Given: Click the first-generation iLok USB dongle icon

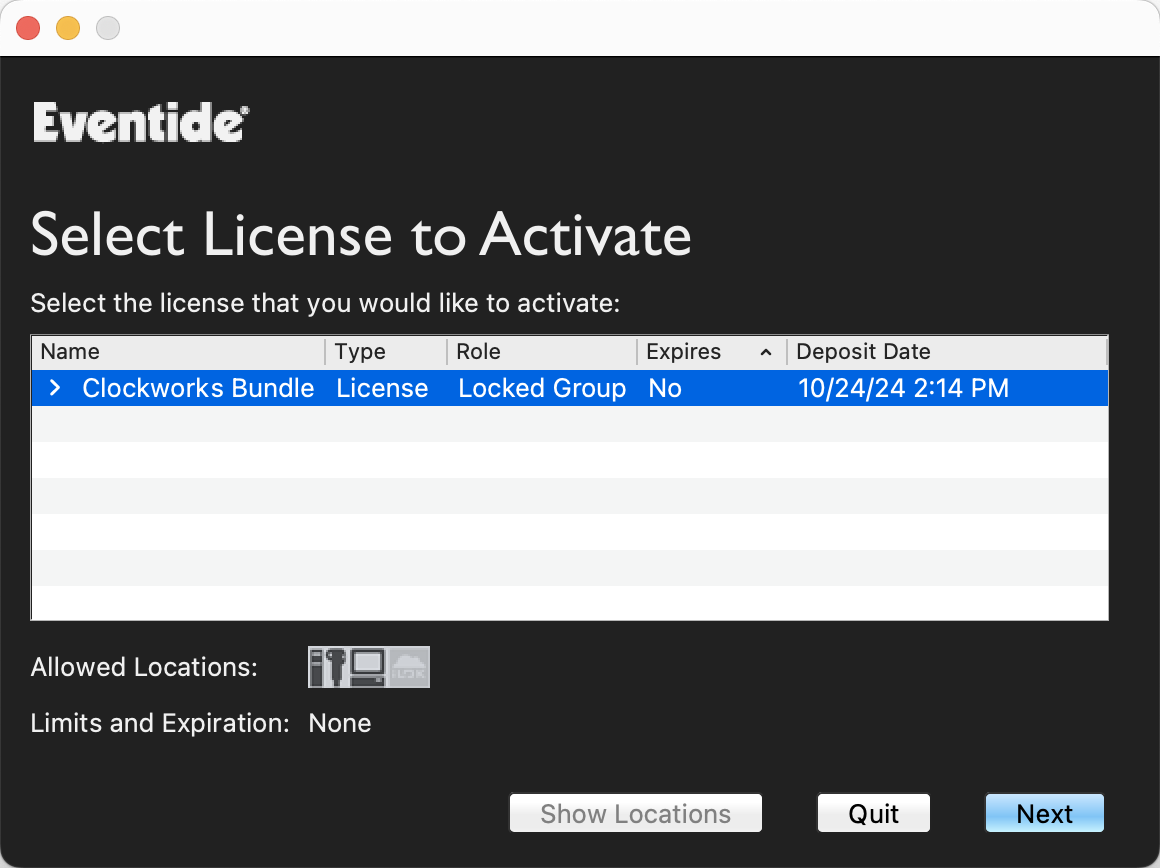Looking at the screenshot, I should (317, 667).
